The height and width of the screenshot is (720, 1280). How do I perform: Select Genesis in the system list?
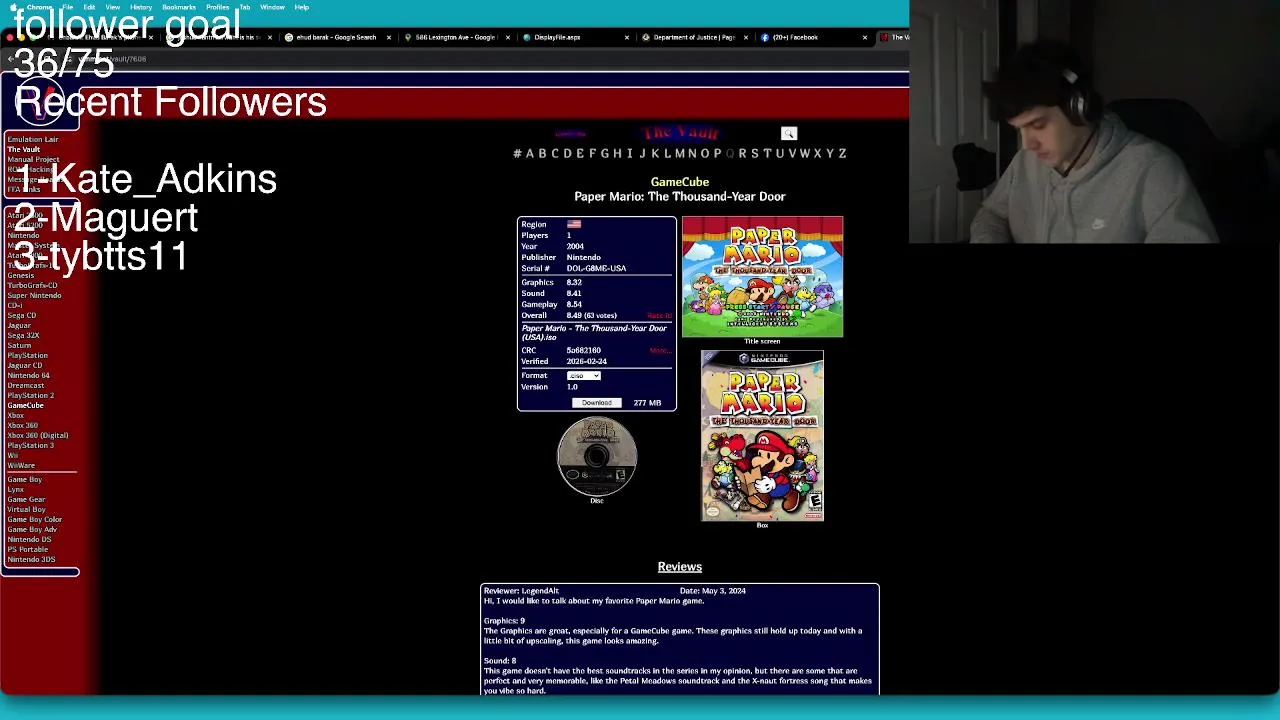[21, 275]
